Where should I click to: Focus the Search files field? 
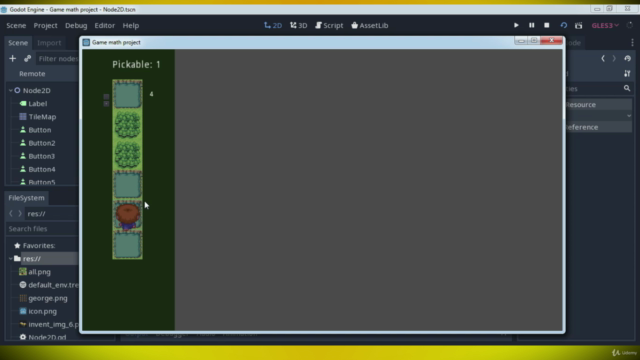click(x=42, y=229)
